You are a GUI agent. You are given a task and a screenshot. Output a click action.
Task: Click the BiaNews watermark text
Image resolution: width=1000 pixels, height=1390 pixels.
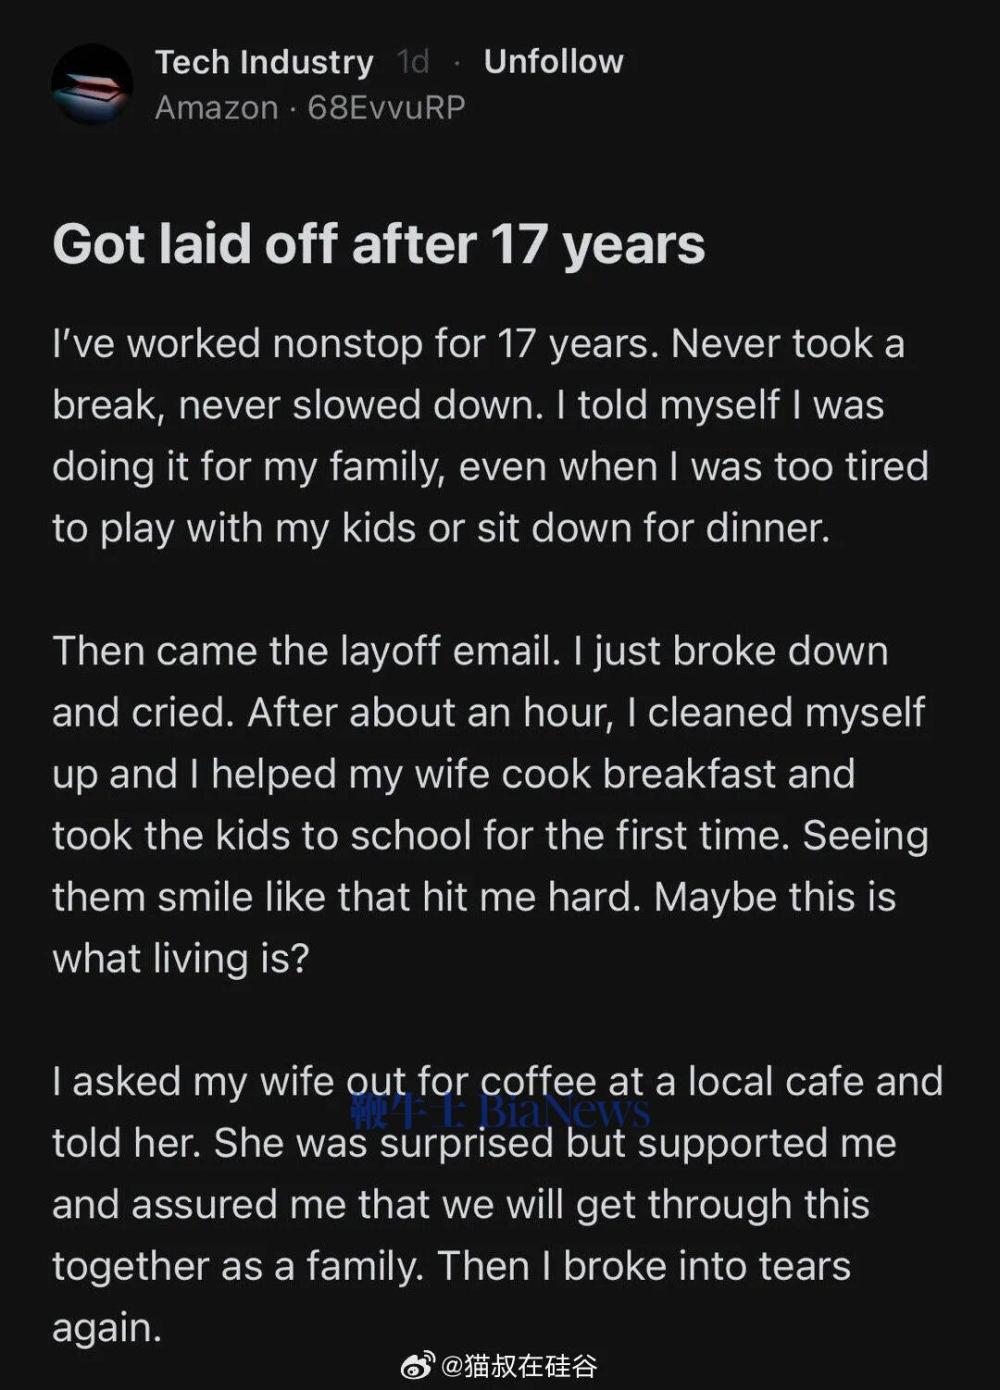(565, 1111)
